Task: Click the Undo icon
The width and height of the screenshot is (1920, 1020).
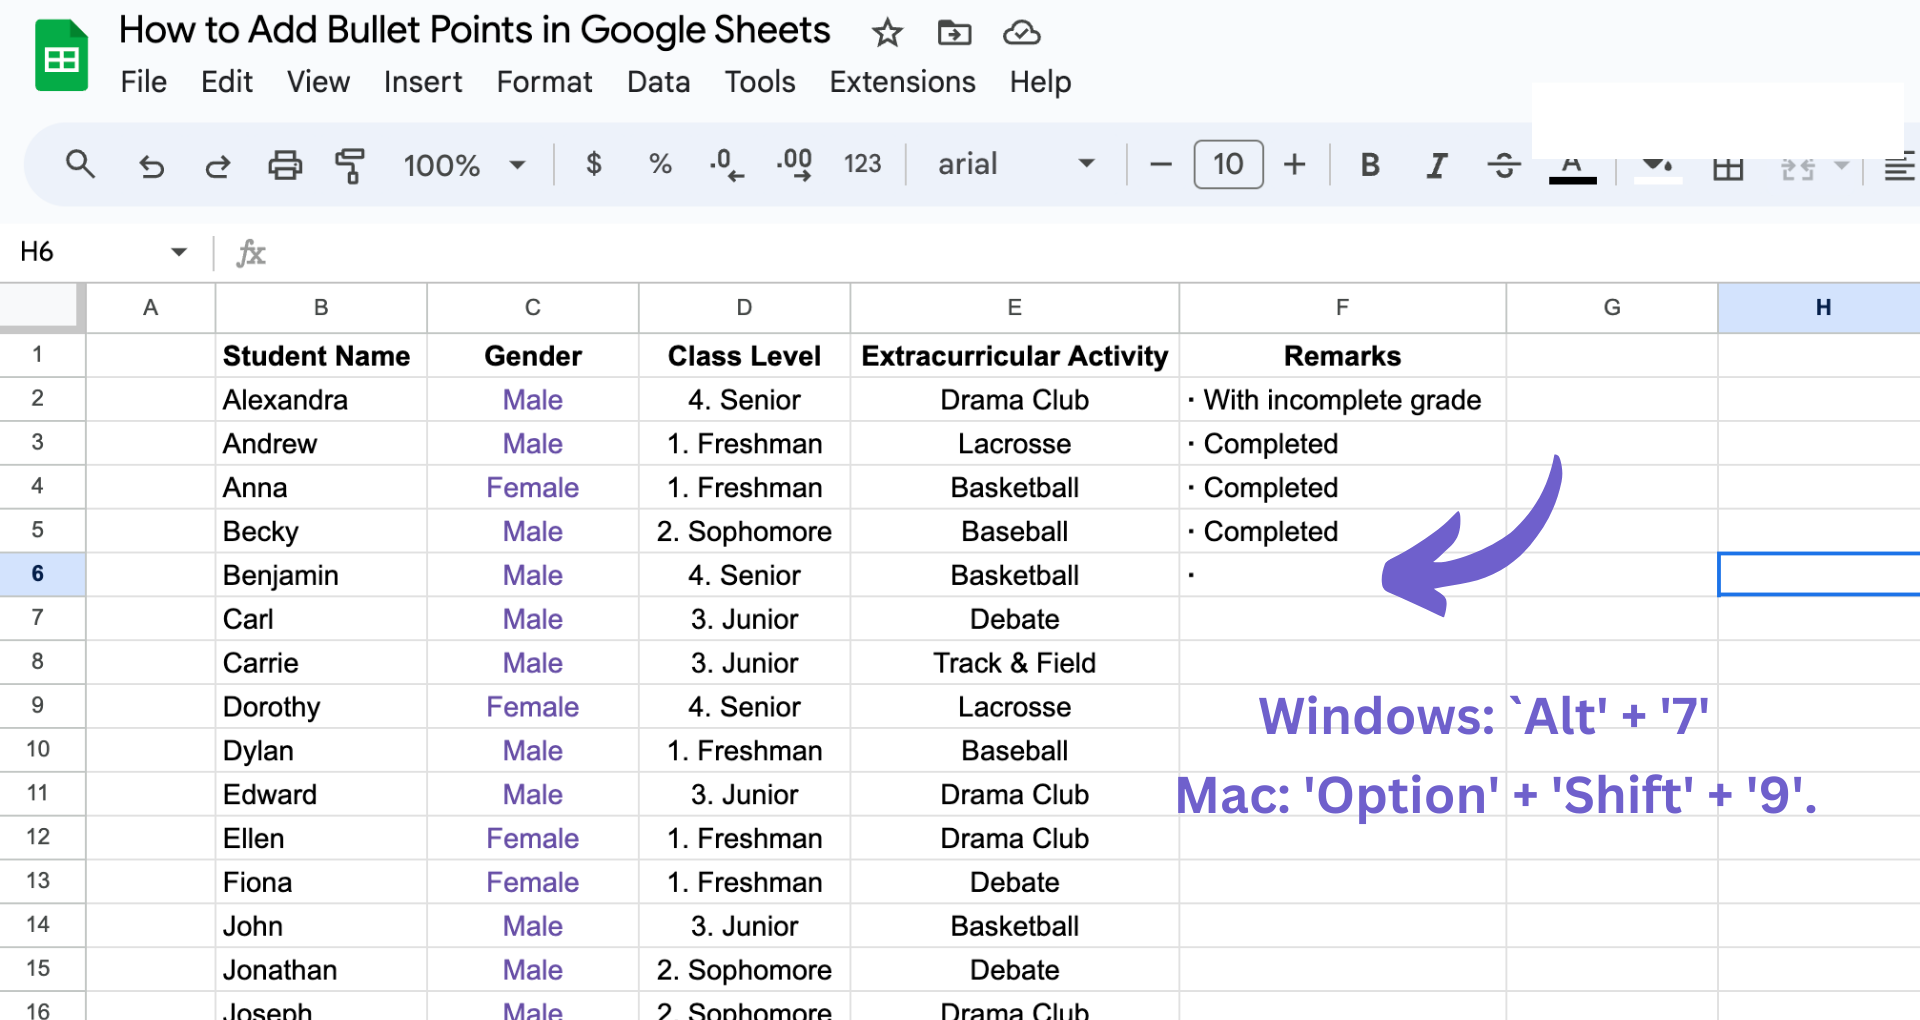Action: [x=151, y=165]
